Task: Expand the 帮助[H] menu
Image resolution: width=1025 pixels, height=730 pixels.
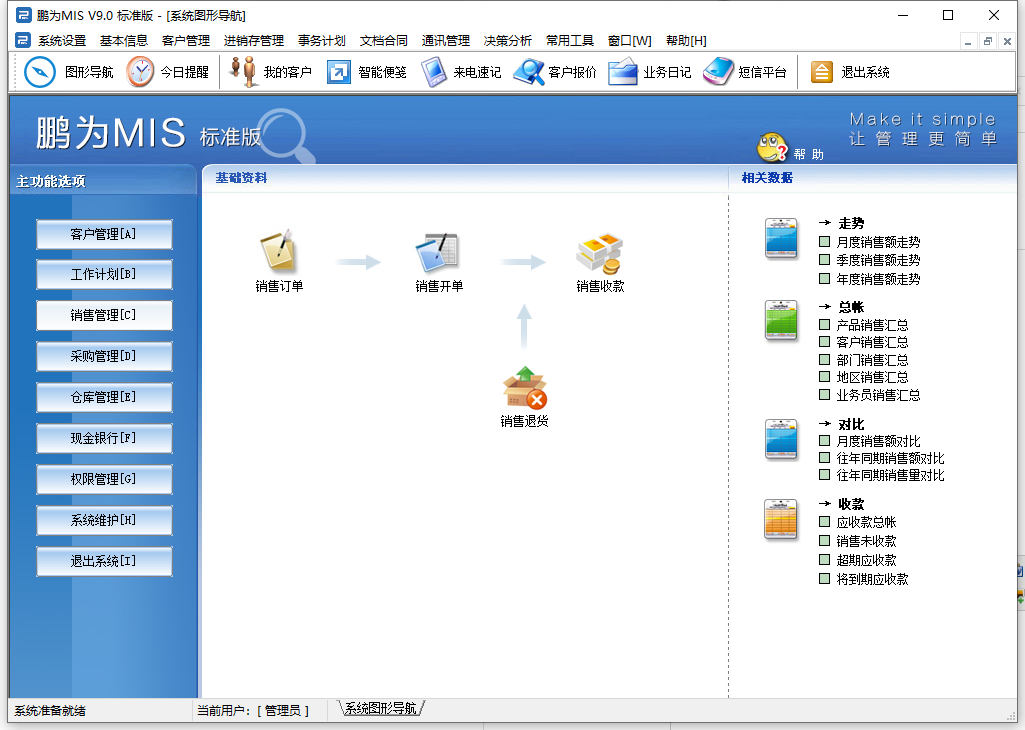Action: [x=685, y=41]
